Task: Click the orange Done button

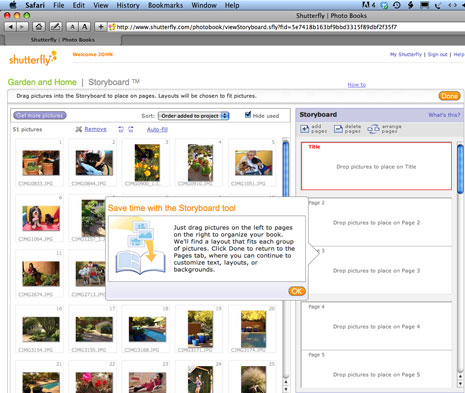Action: pos(449,96)
